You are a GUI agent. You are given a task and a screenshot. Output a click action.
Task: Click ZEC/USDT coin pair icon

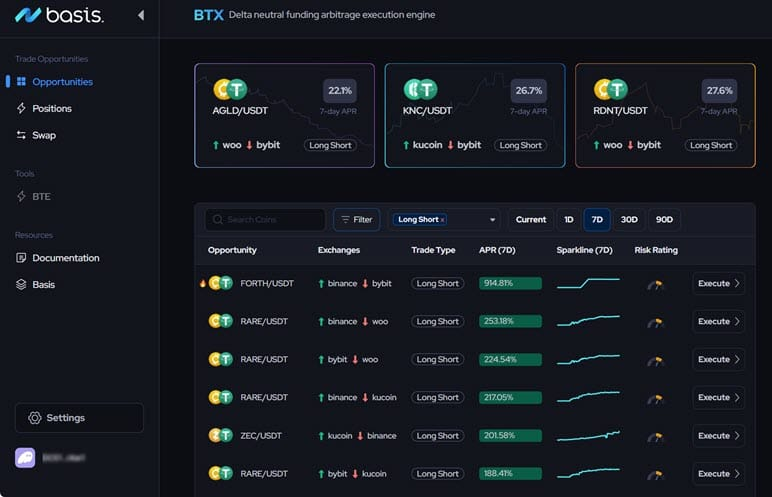[x=221, y=435]
